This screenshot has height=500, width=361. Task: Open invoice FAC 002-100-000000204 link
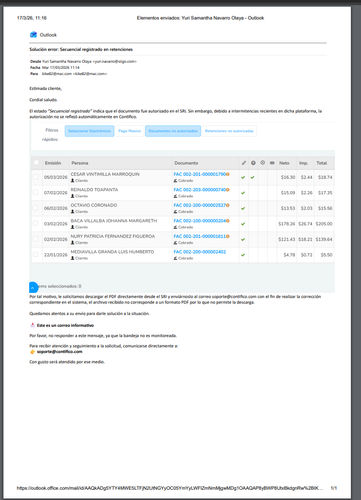point(200,221)
